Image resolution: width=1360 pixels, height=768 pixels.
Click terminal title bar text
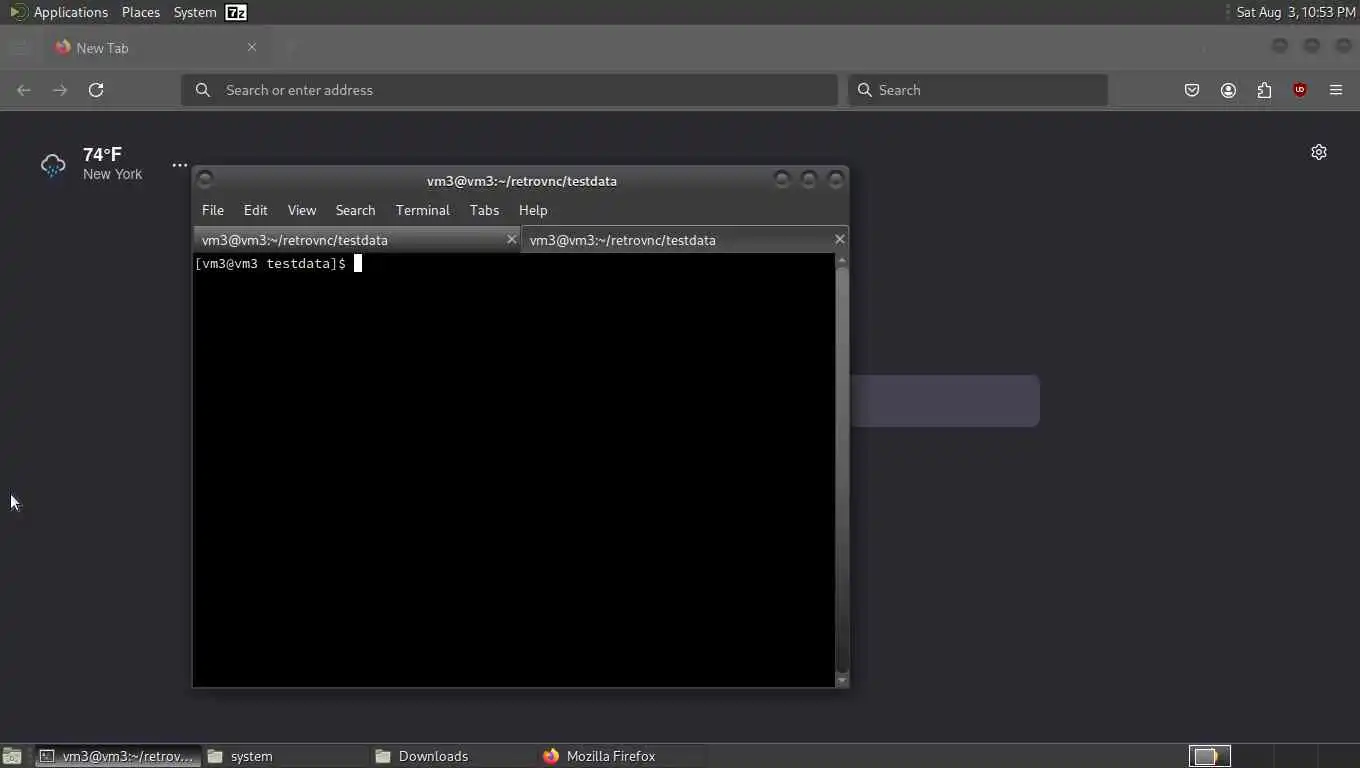click(x=522, y=181)
